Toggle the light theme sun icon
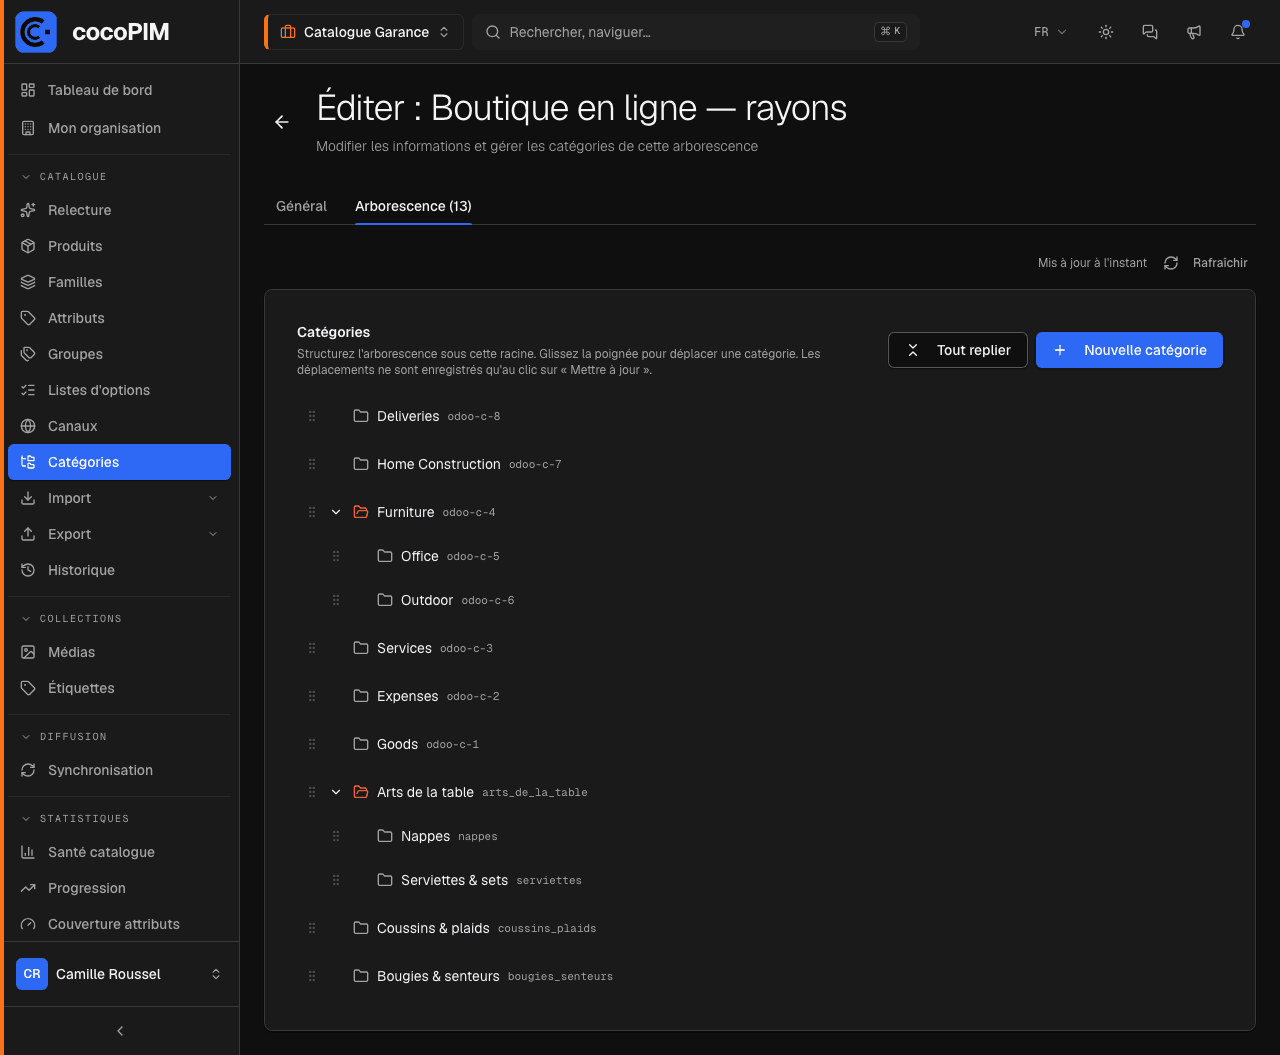The height and width of the screenshot is (1055, 1280). 1106,32
